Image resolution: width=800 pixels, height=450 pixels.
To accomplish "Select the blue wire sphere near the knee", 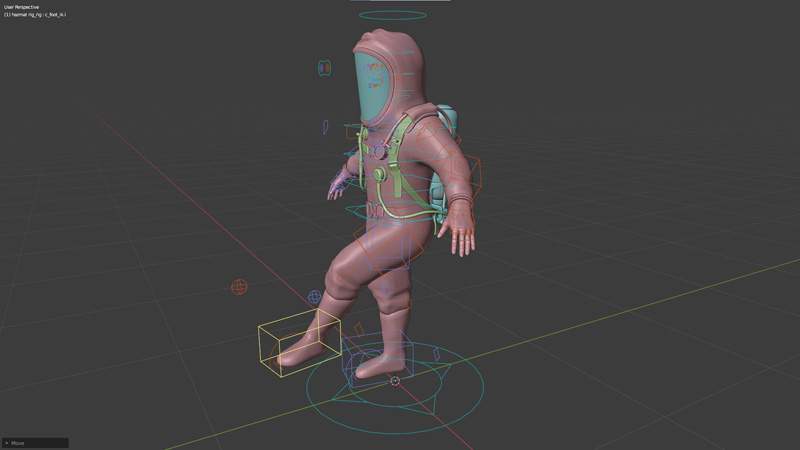I will click(315, 297).
